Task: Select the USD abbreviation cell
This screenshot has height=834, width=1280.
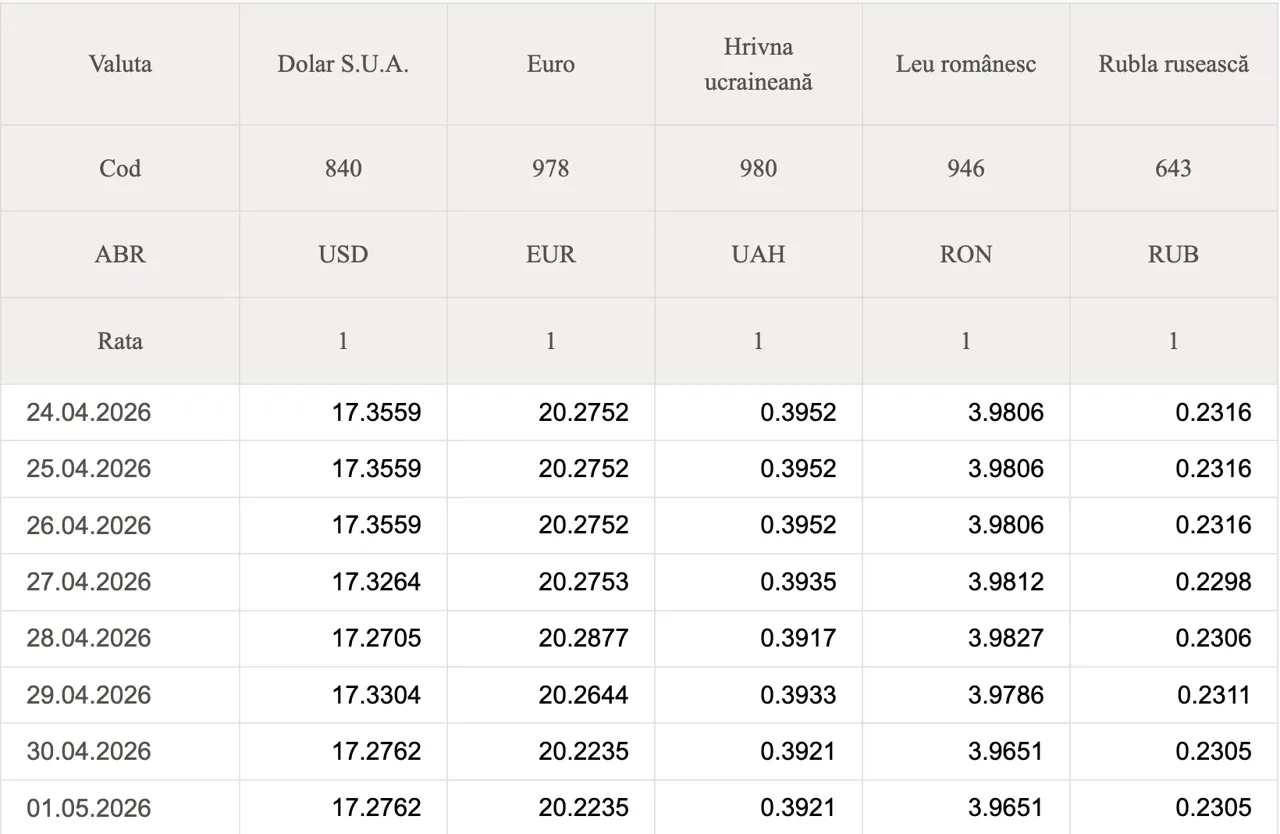Action: [x=343, y=254]
